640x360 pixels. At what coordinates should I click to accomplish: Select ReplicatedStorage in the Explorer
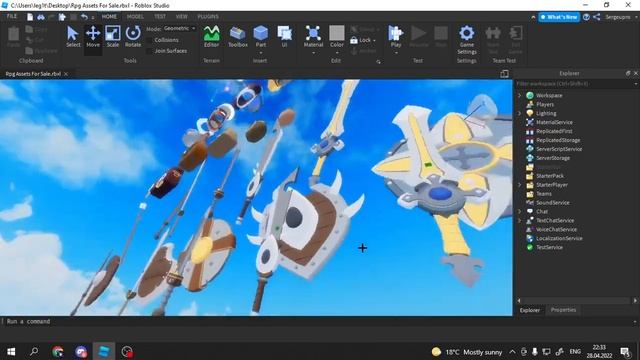click(558, 140)
